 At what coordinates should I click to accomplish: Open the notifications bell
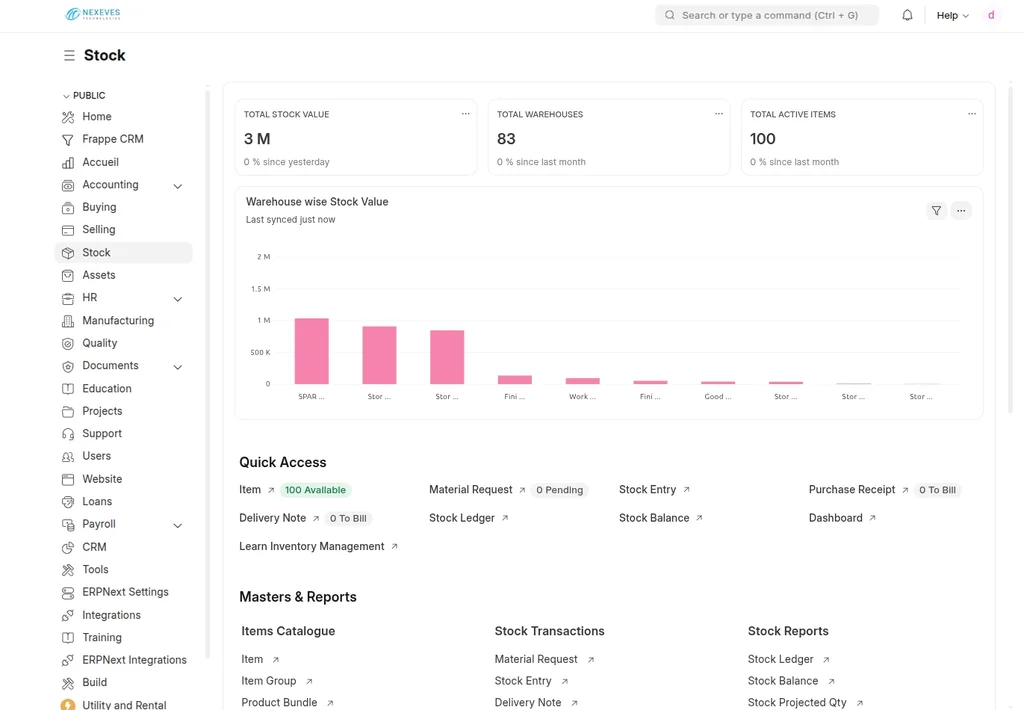[907, 15]
